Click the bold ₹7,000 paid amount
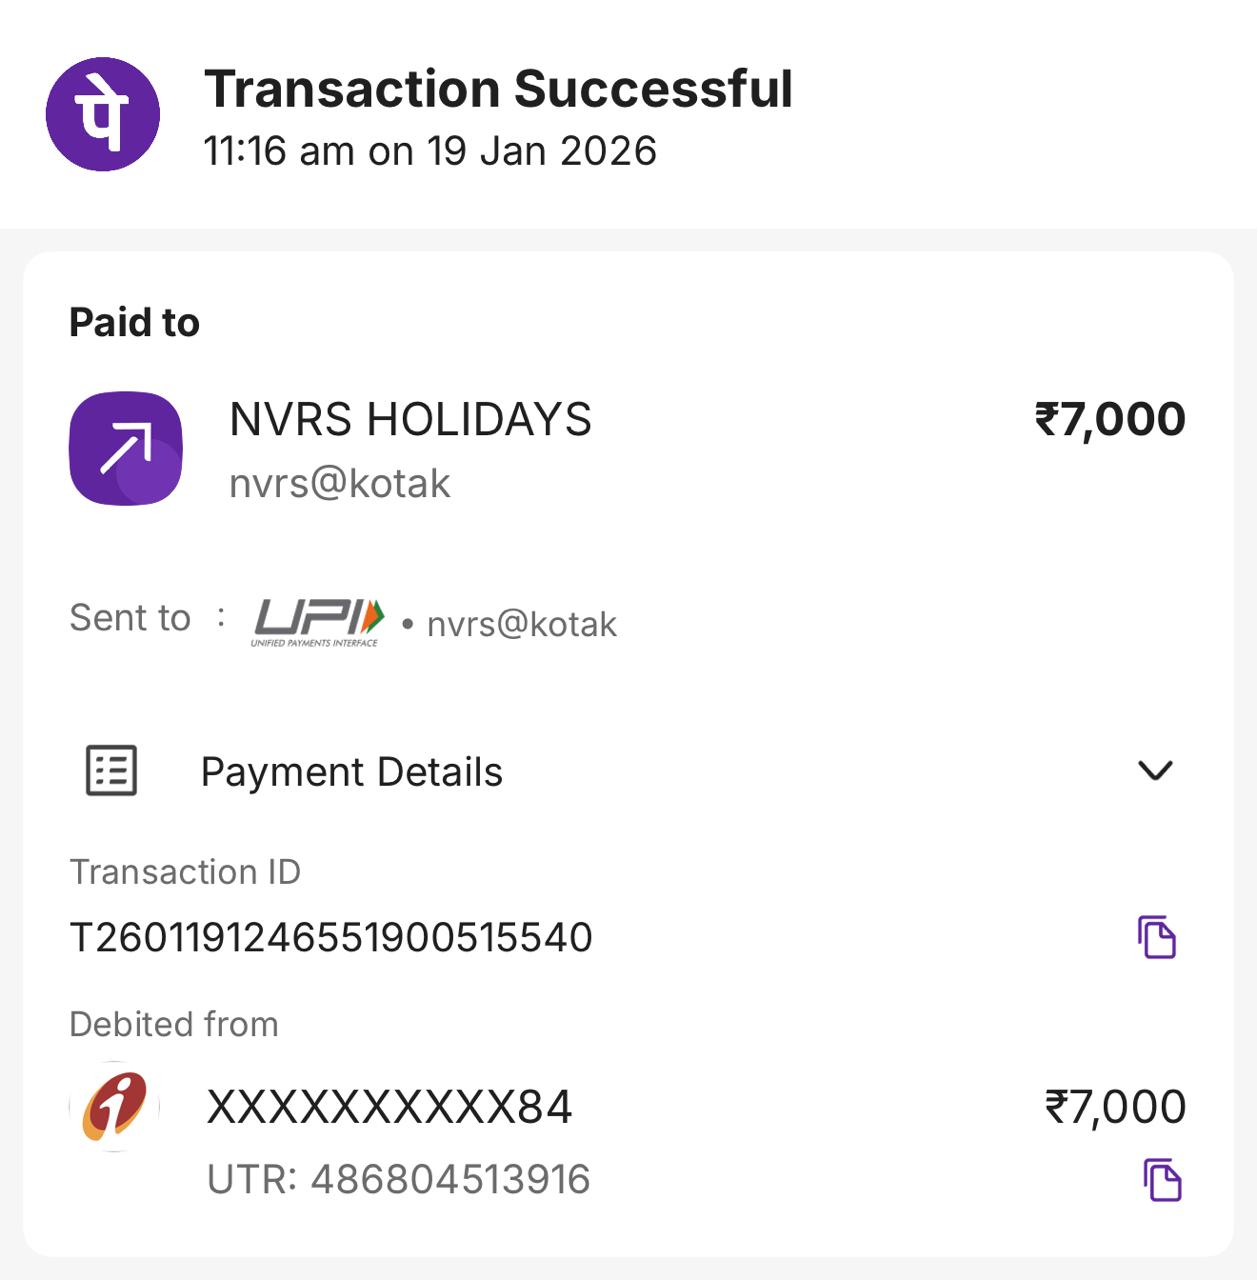 1110,419
